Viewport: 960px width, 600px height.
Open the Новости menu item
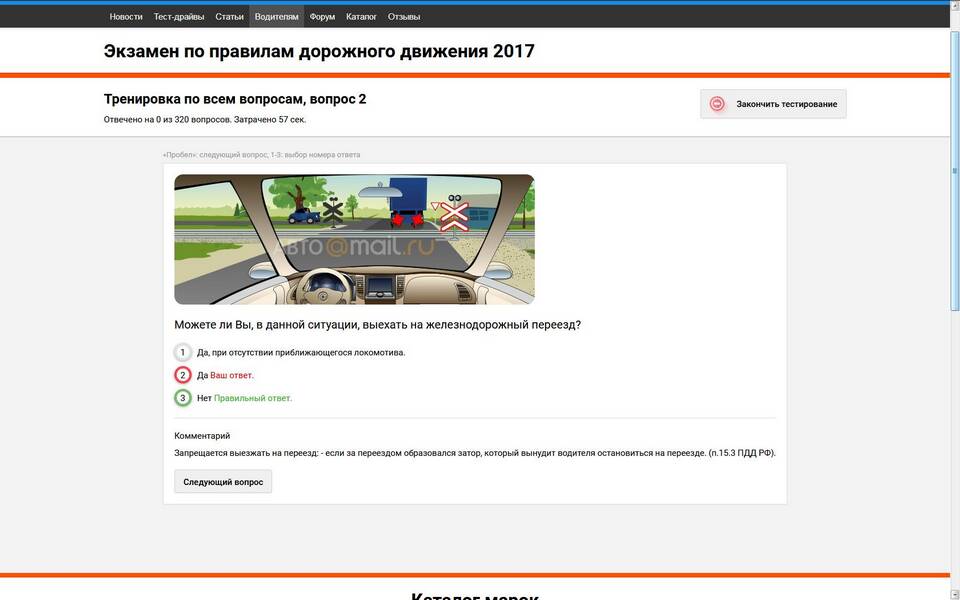125,17
